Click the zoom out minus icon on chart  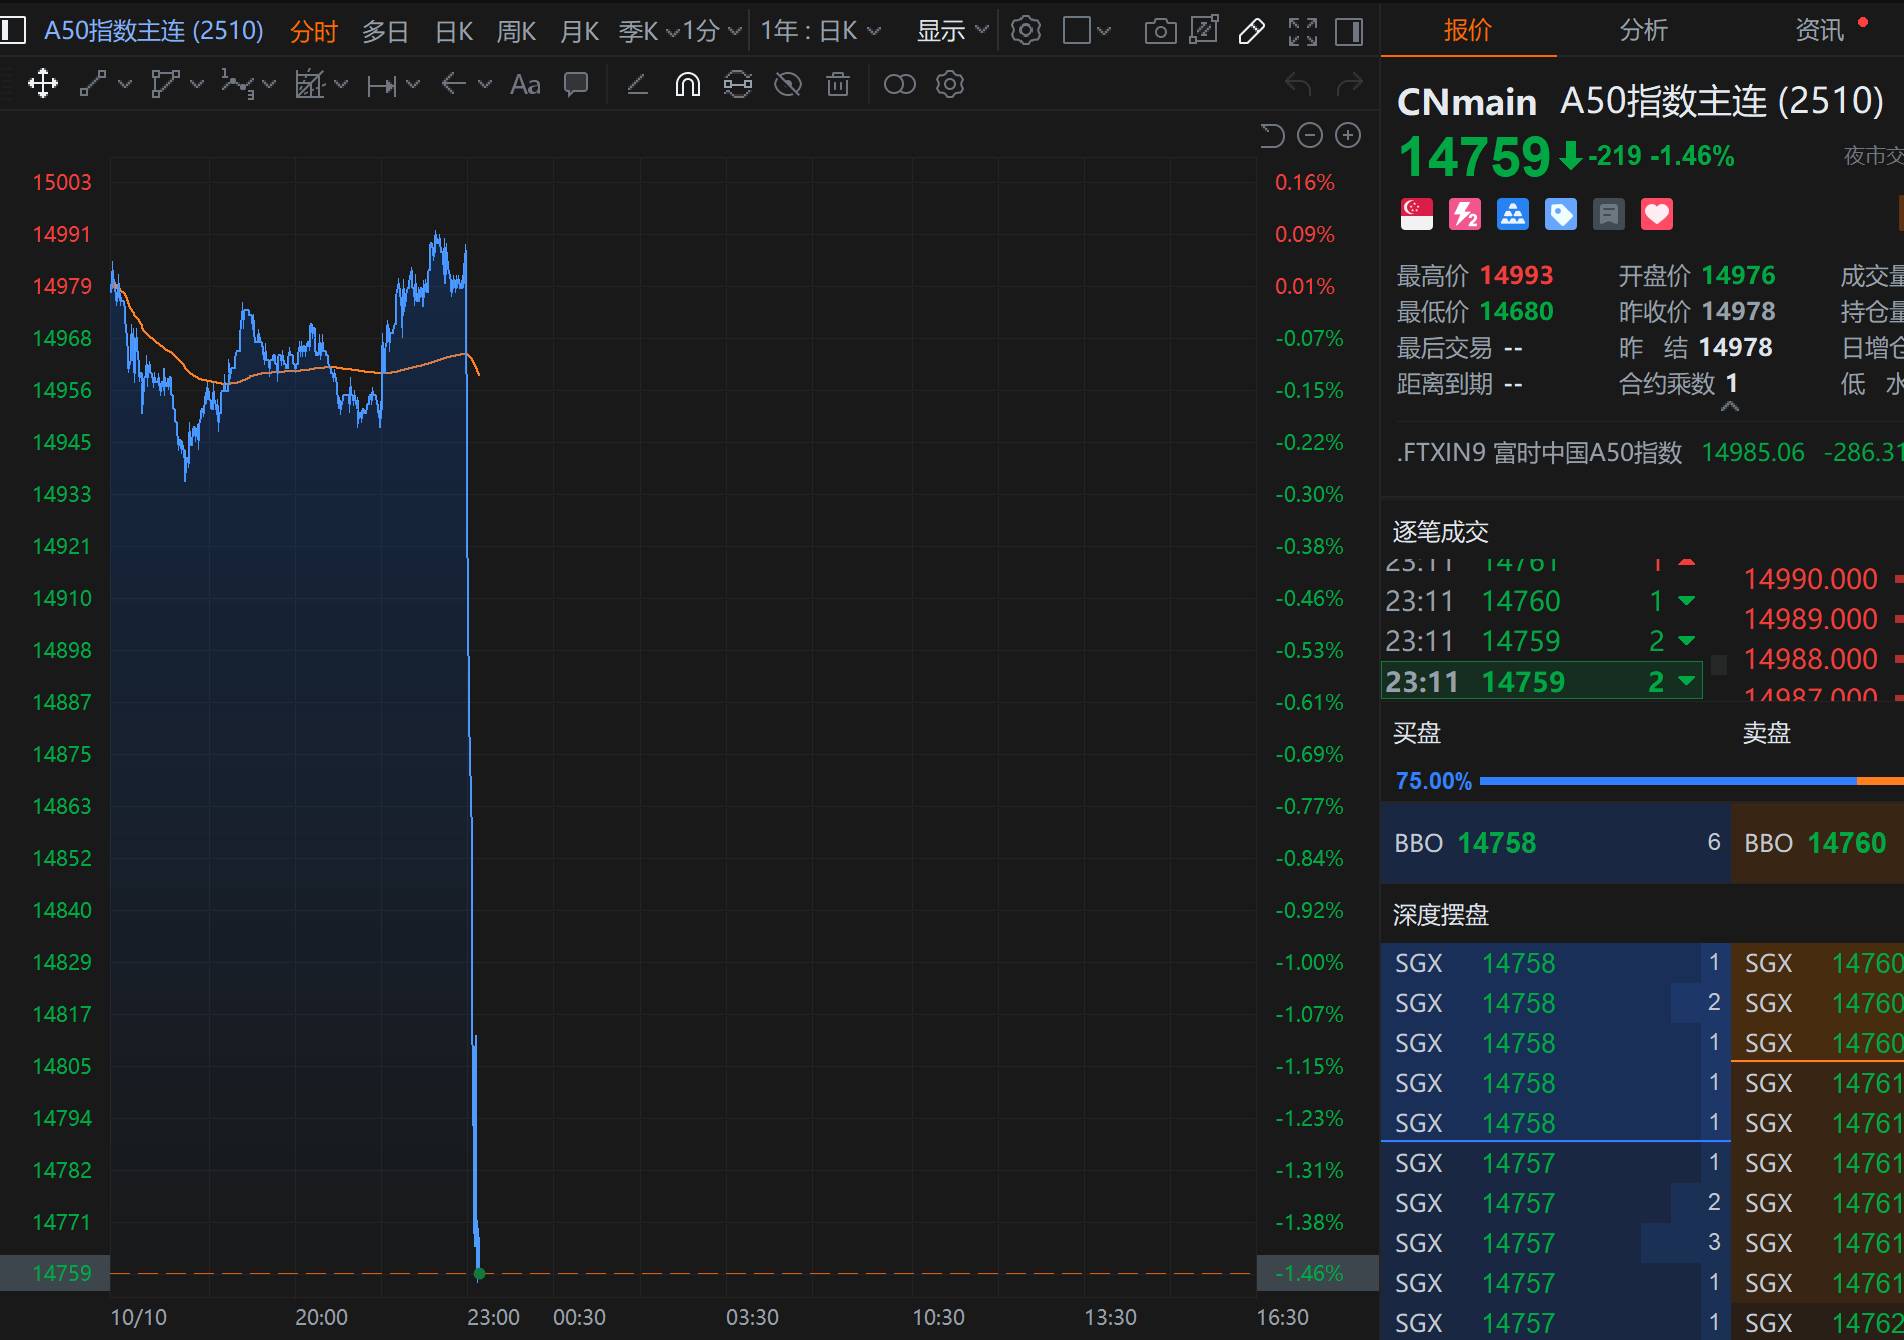pyautogui.click(x=1310, y=135)
